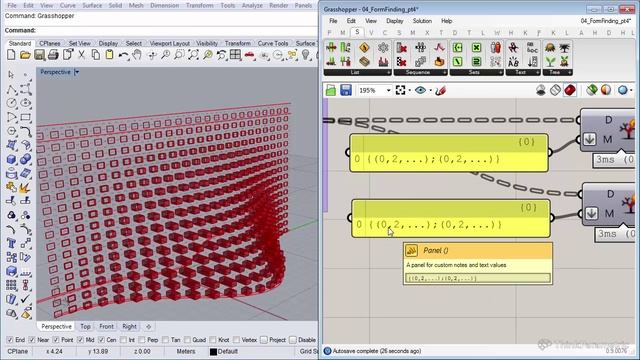Click the Text Split 'AB' icon in Text panel
This screenshot has height=360, width=640.
(x=513, y=62)
